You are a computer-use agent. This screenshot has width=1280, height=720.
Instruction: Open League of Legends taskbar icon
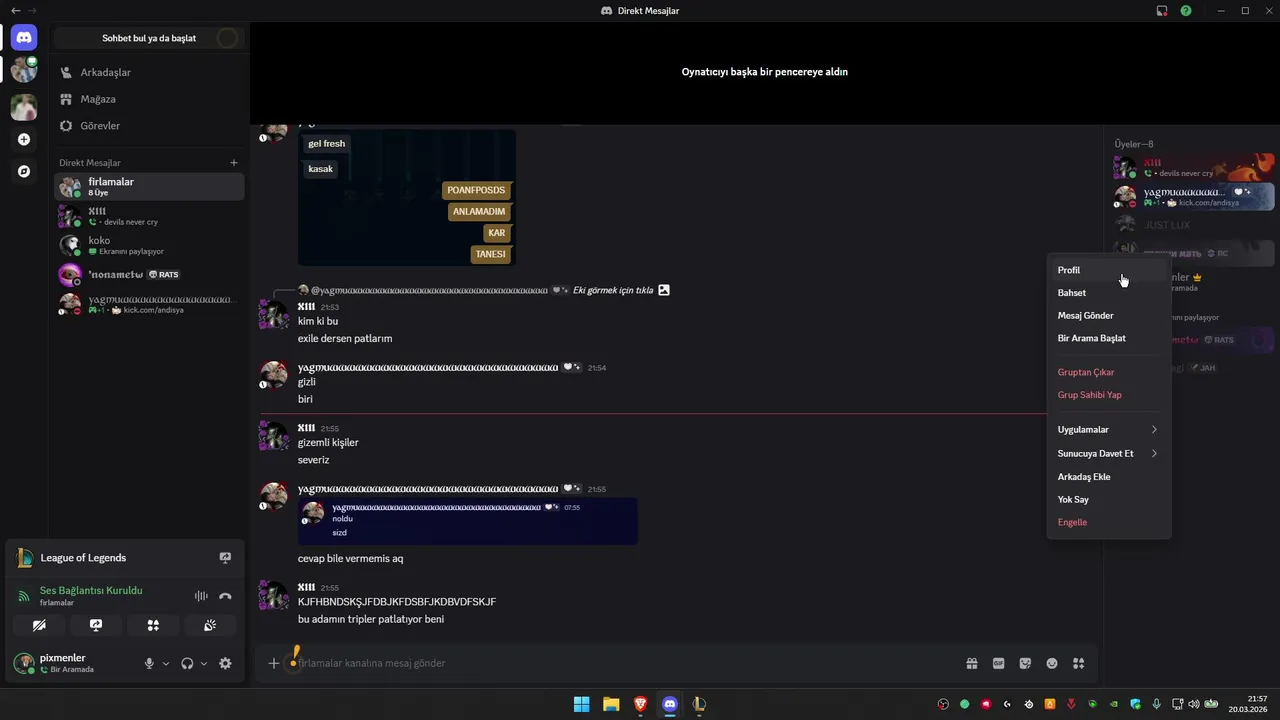point(699,704)
